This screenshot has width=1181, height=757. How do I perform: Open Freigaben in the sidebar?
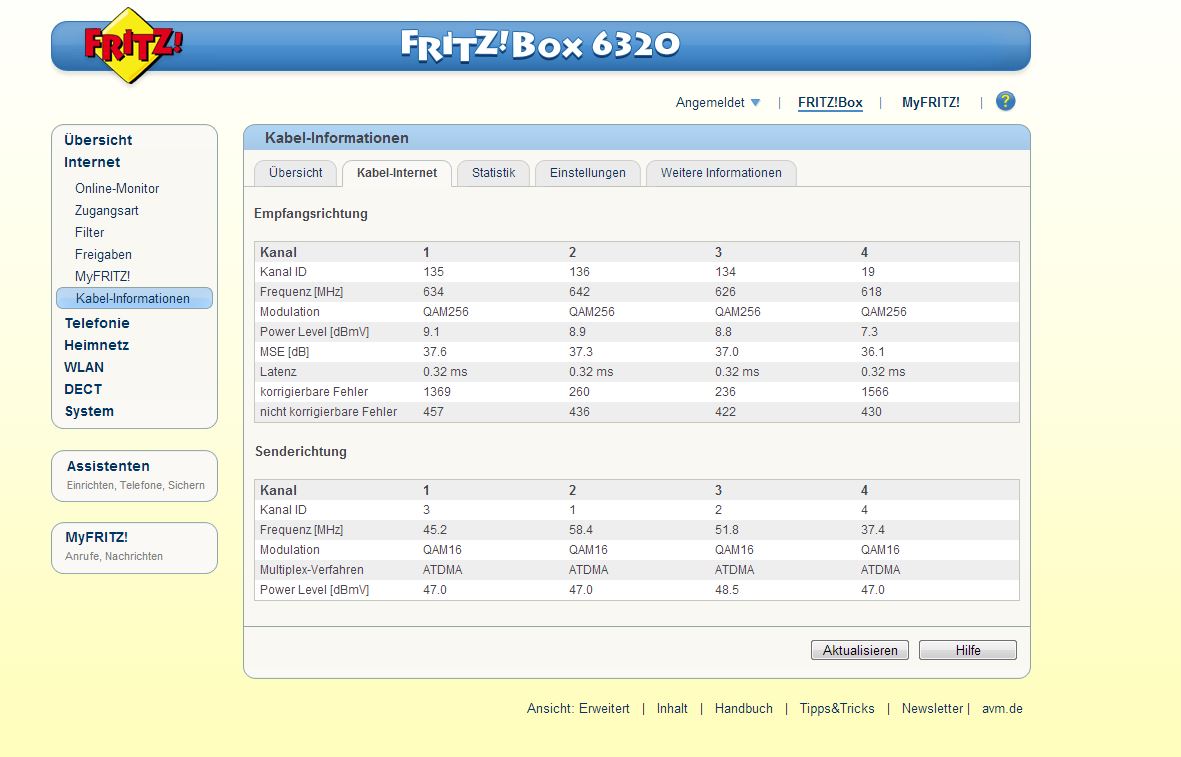103,254
